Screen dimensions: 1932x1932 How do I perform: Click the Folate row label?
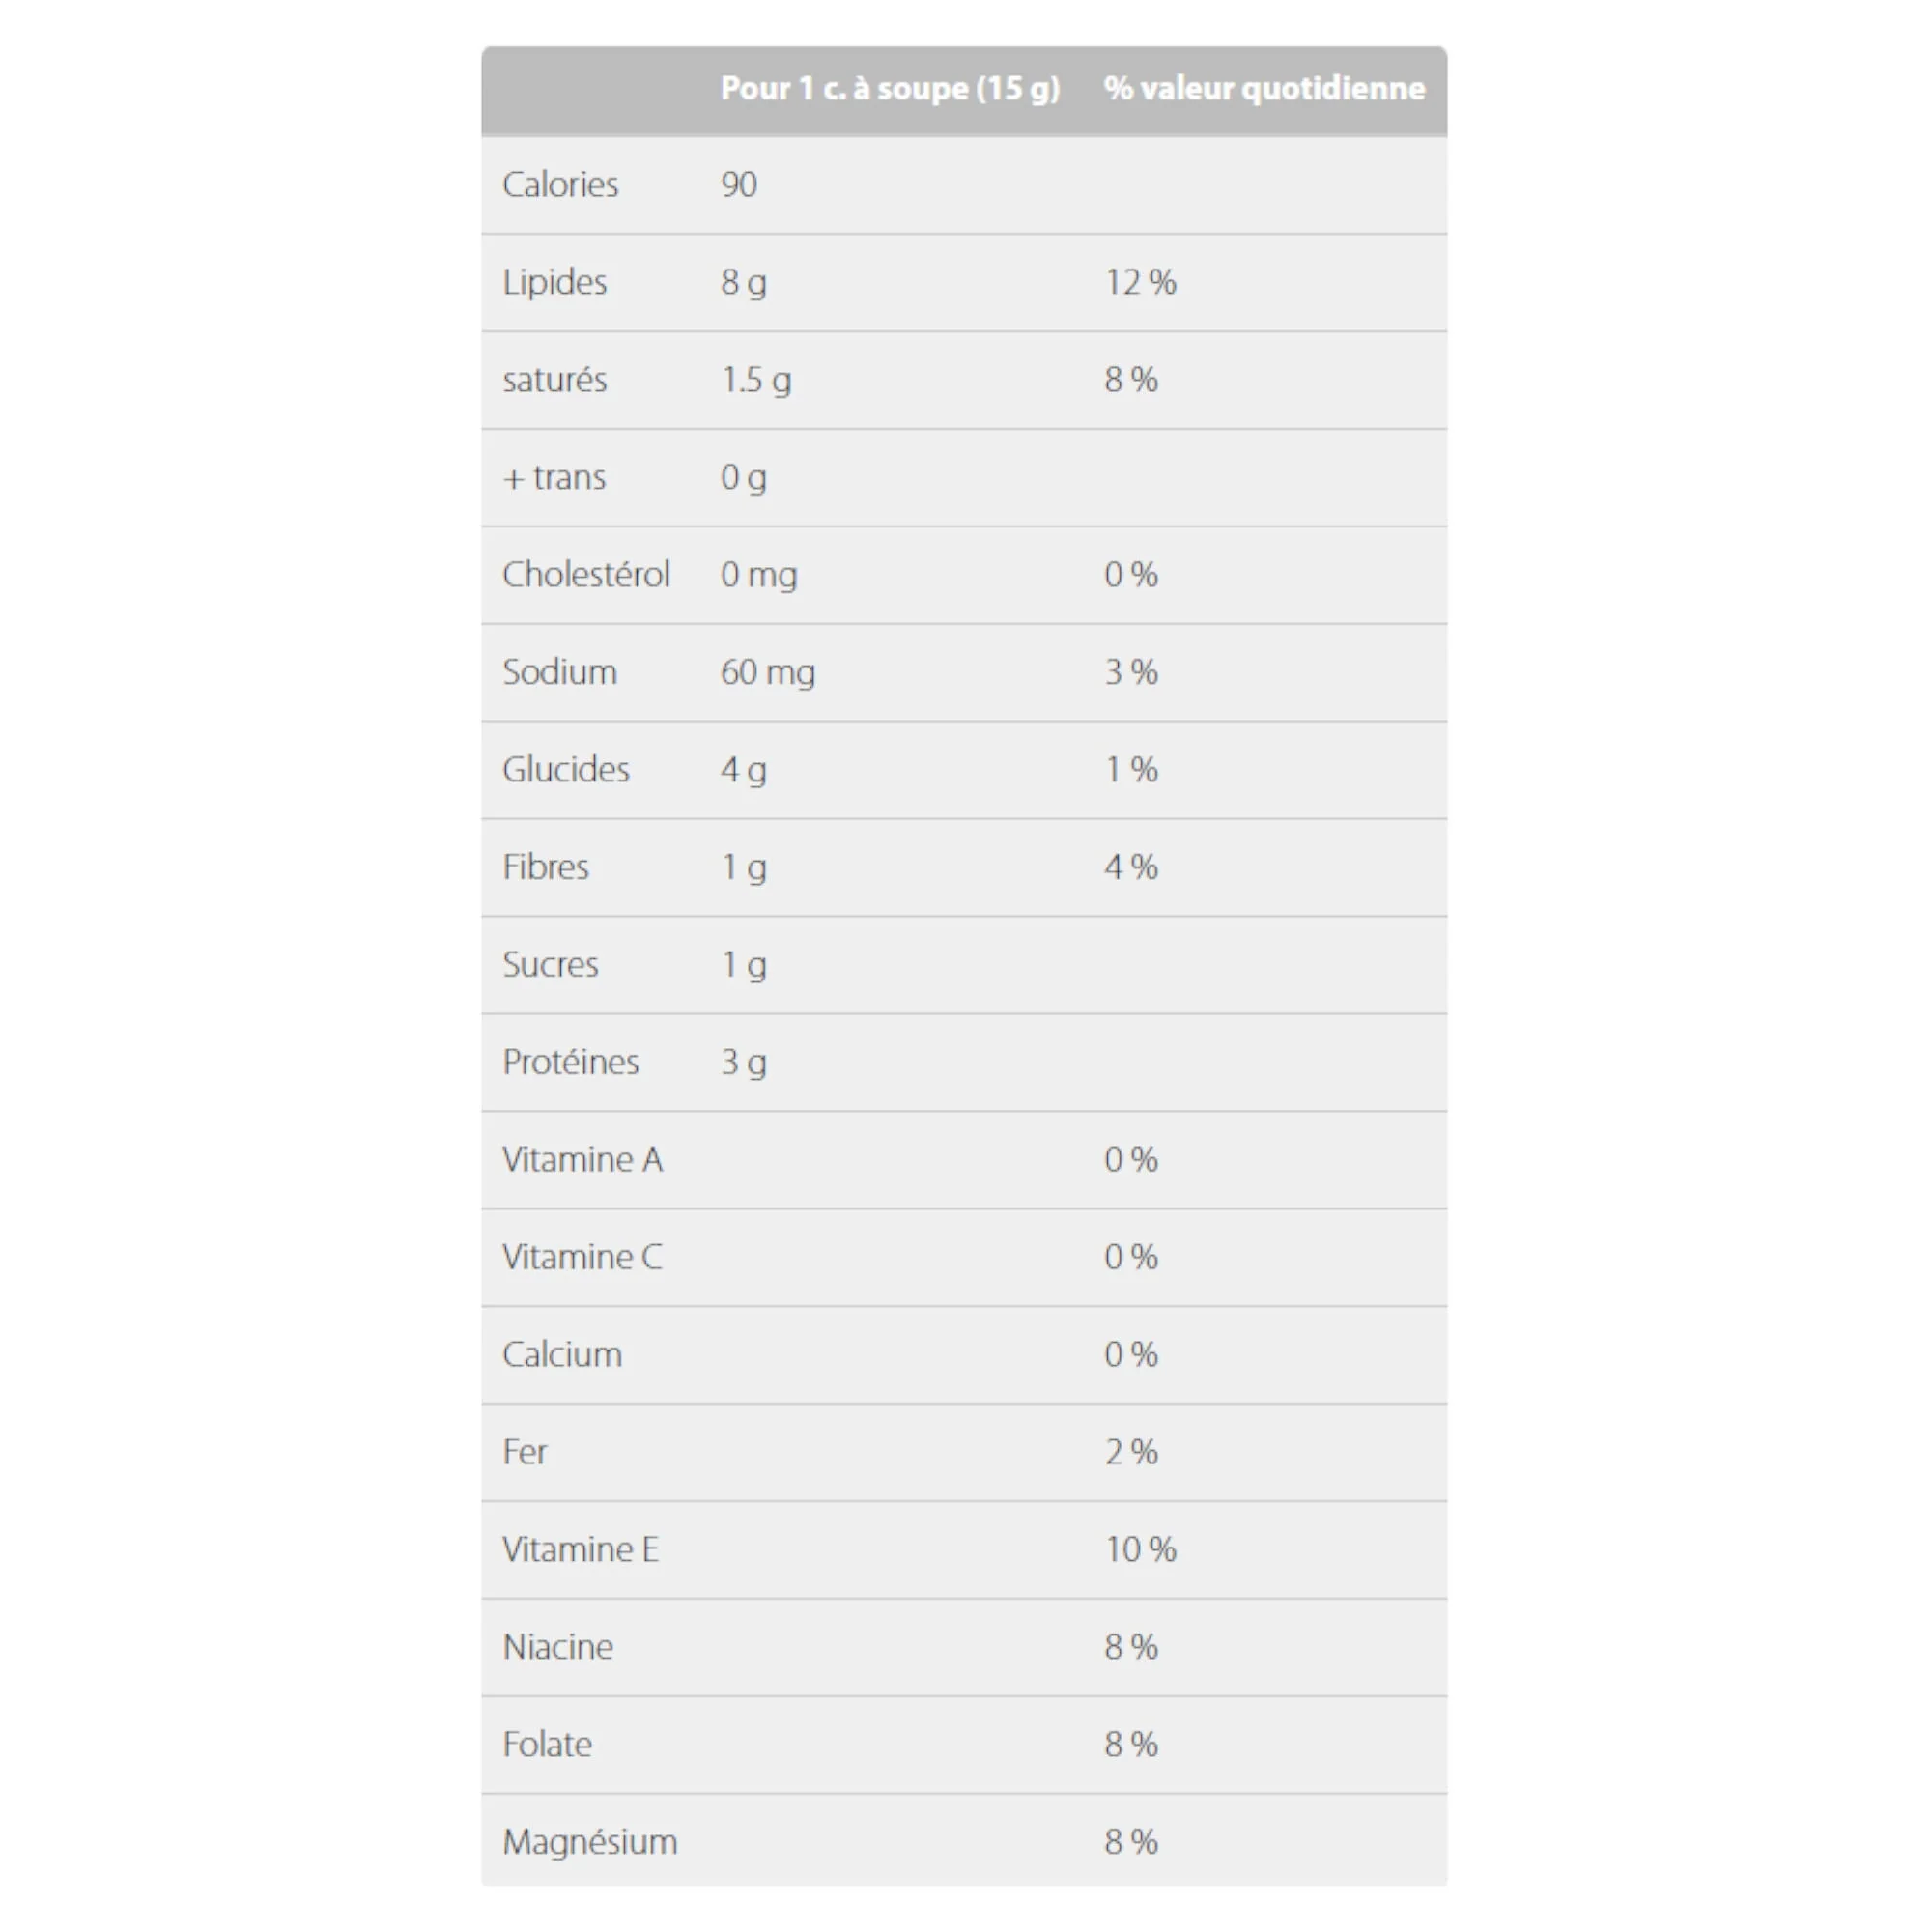pyautogui.click(x=547, y=1745)
